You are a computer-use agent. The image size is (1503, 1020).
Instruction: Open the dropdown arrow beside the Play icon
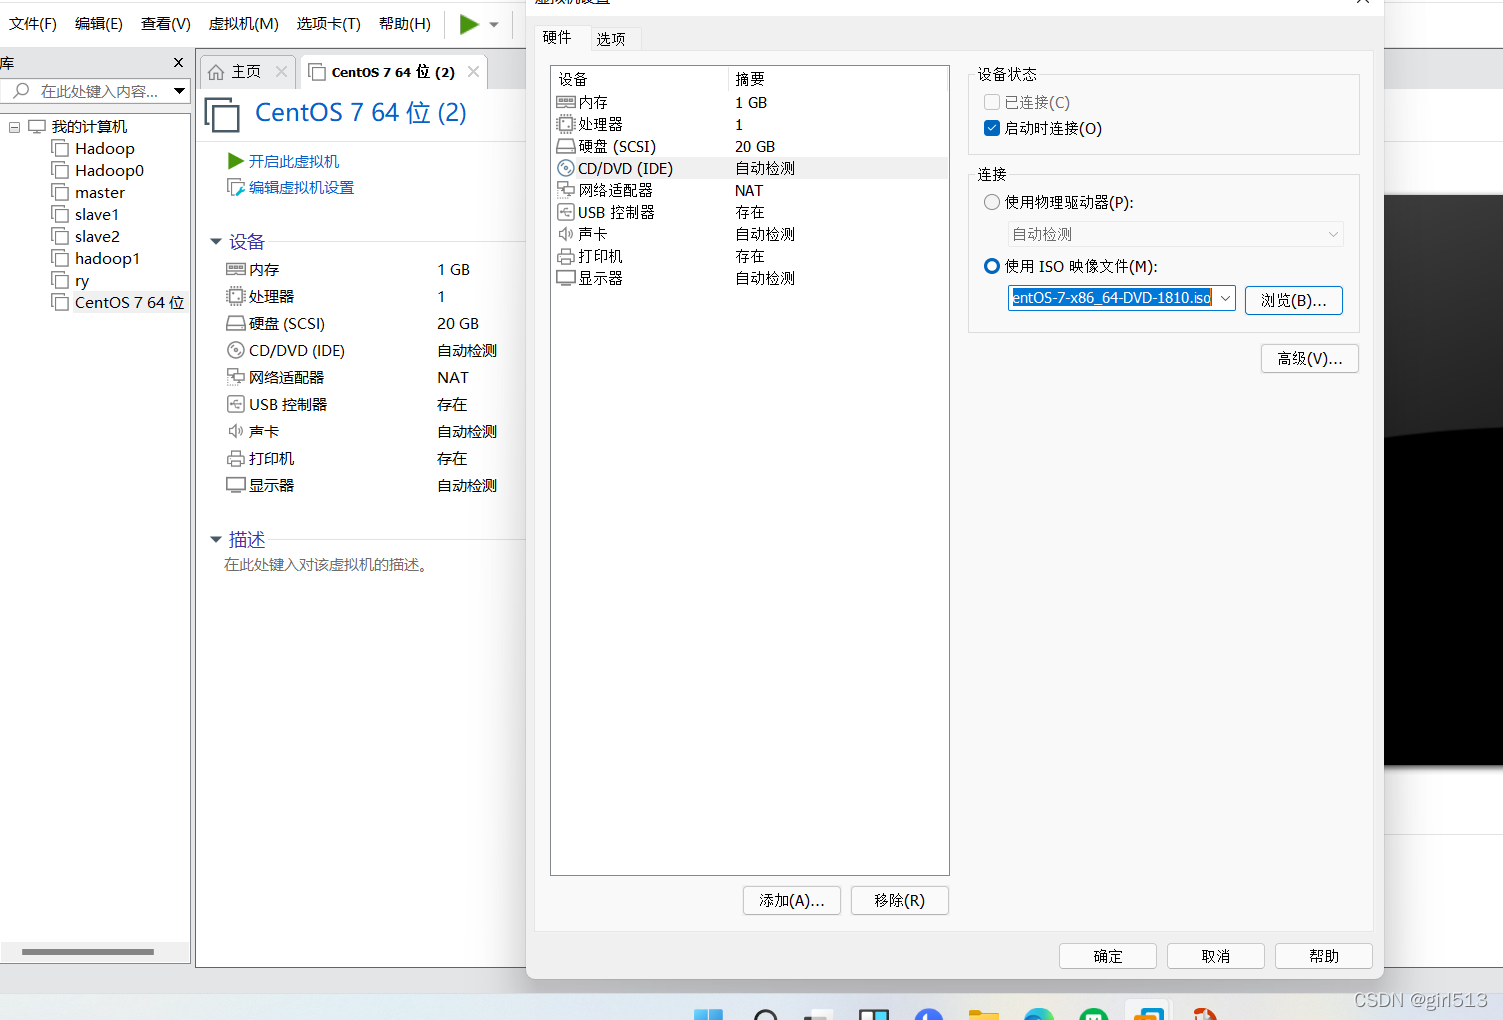click(x=494, y=25)
